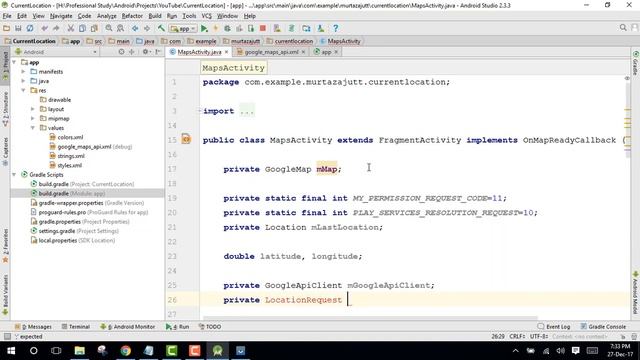
Task: Click the Make Project hammer icon
Action: pos(161,28)
